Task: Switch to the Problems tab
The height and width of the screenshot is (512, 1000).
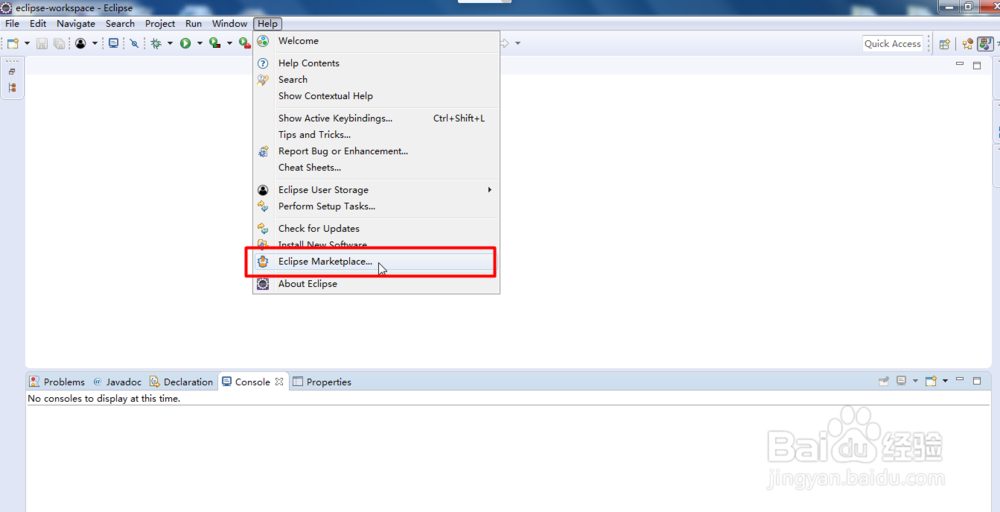Action: pos(57,382)
